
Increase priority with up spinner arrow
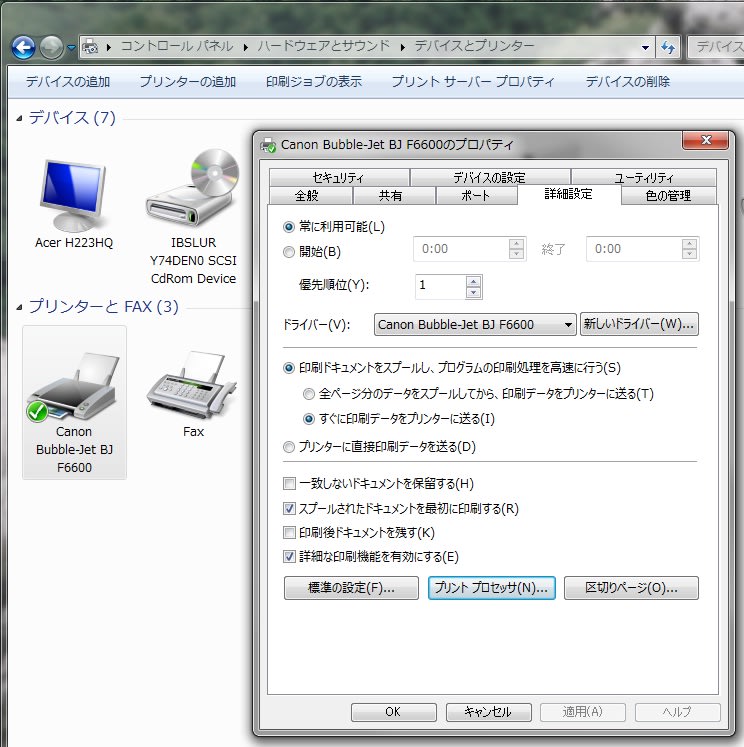point(473,281)
